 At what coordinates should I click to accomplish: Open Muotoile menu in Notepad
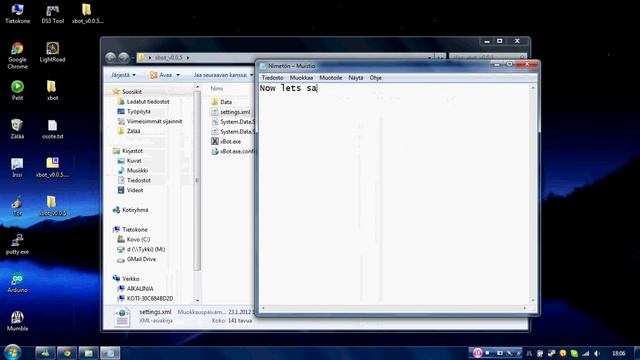click(x=331, y=78)
